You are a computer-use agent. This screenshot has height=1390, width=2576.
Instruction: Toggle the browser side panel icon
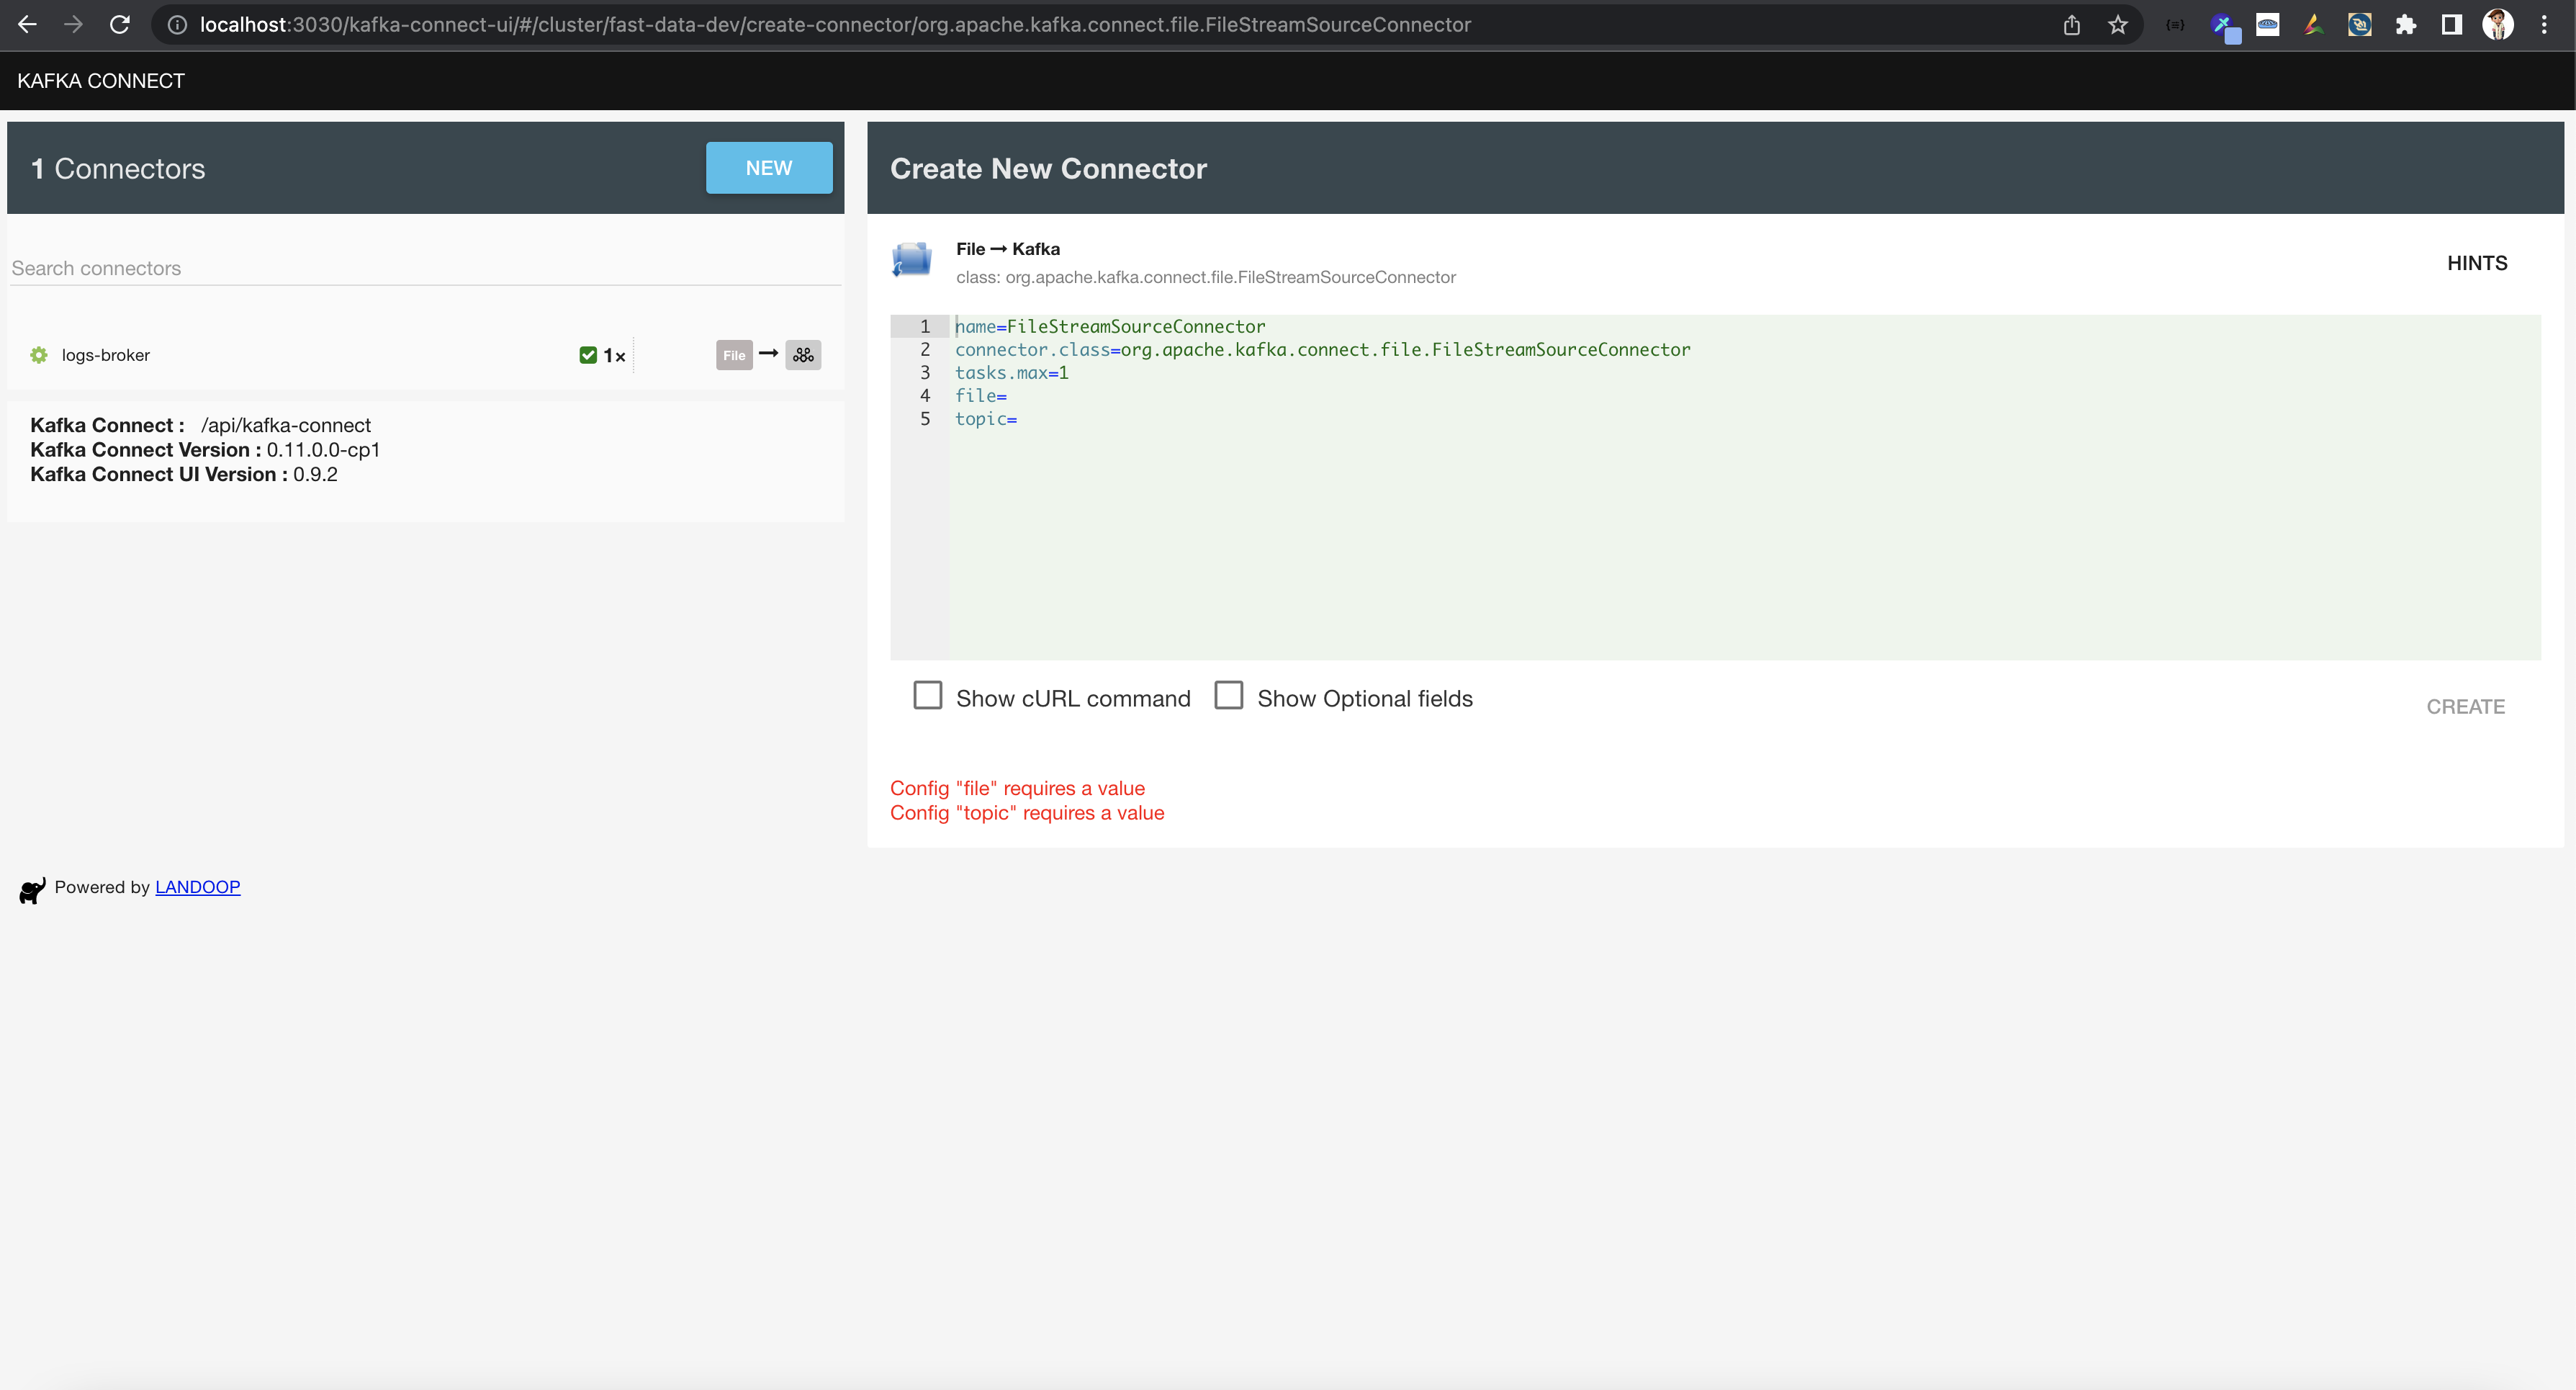[x=2452, y=25]
